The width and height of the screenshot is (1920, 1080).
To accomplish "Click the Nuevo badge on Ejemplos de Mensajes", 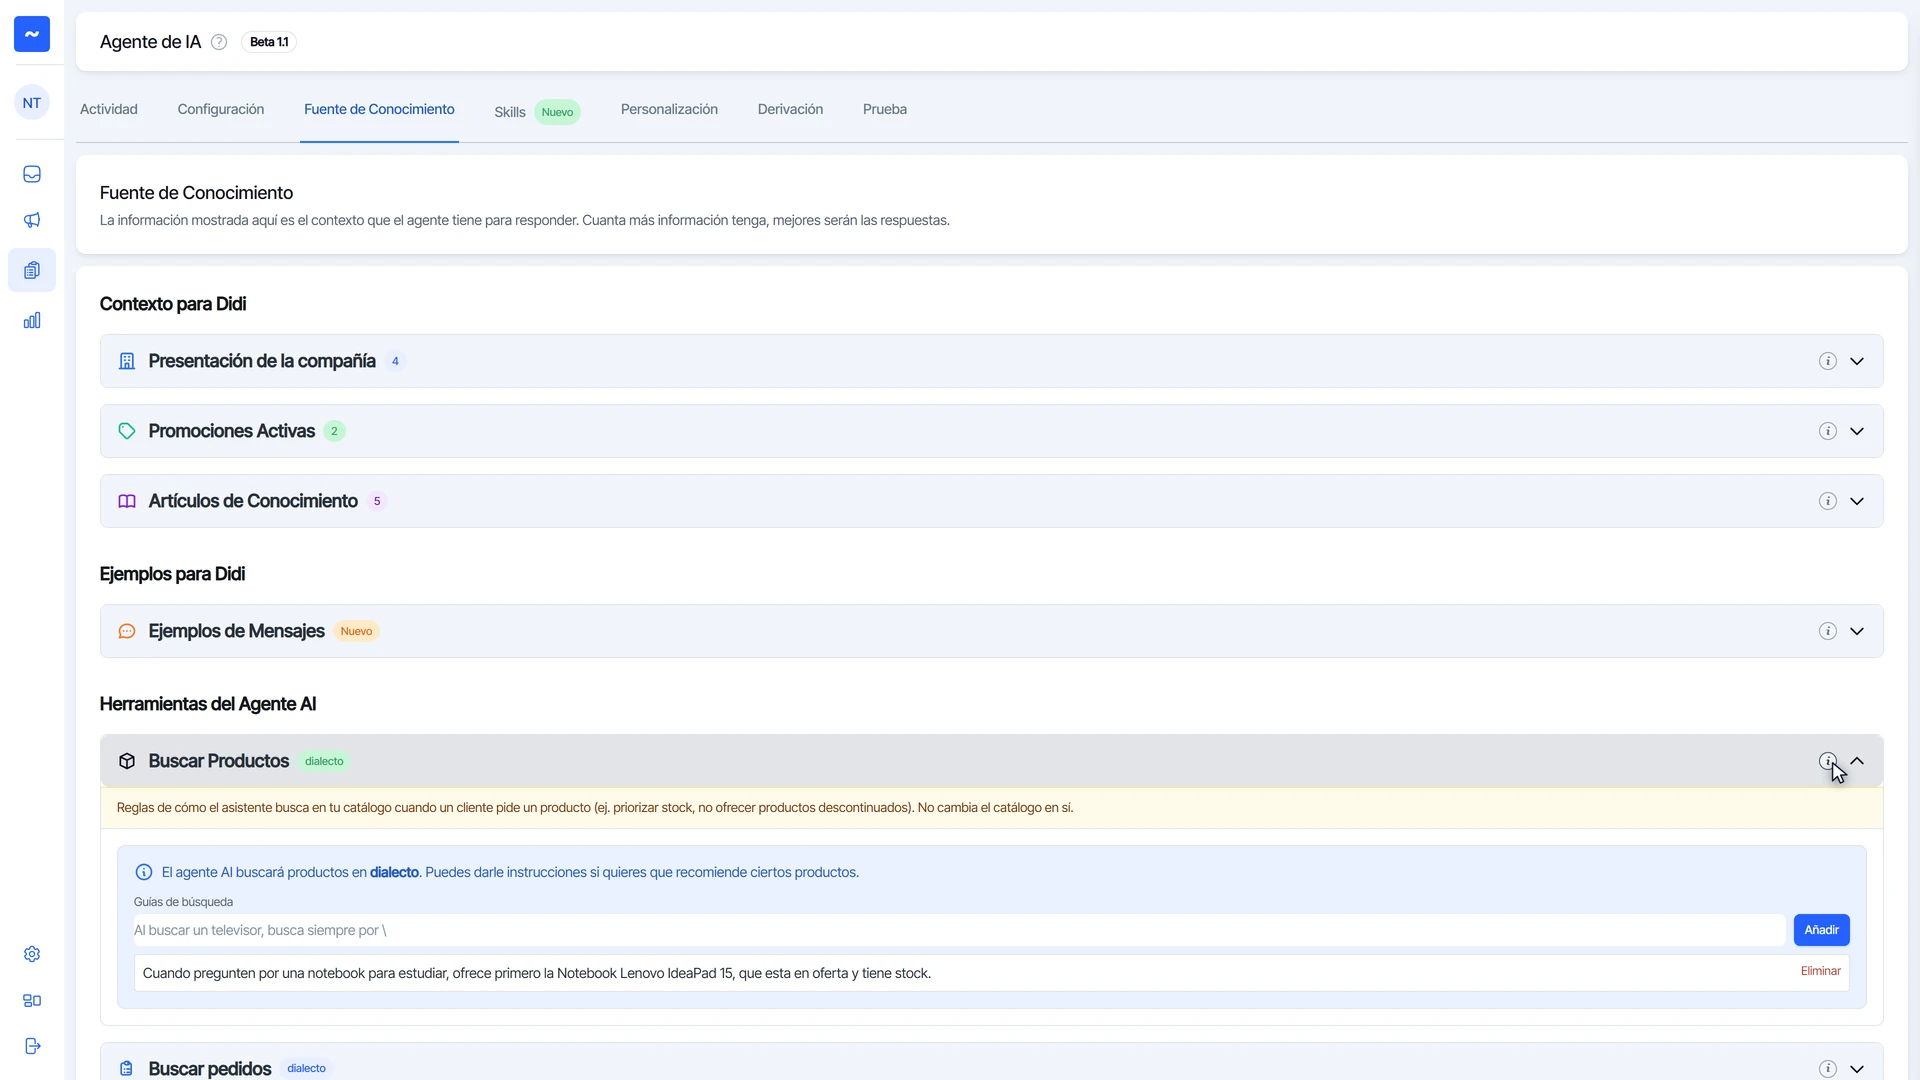I will click(x=356, y=631).
